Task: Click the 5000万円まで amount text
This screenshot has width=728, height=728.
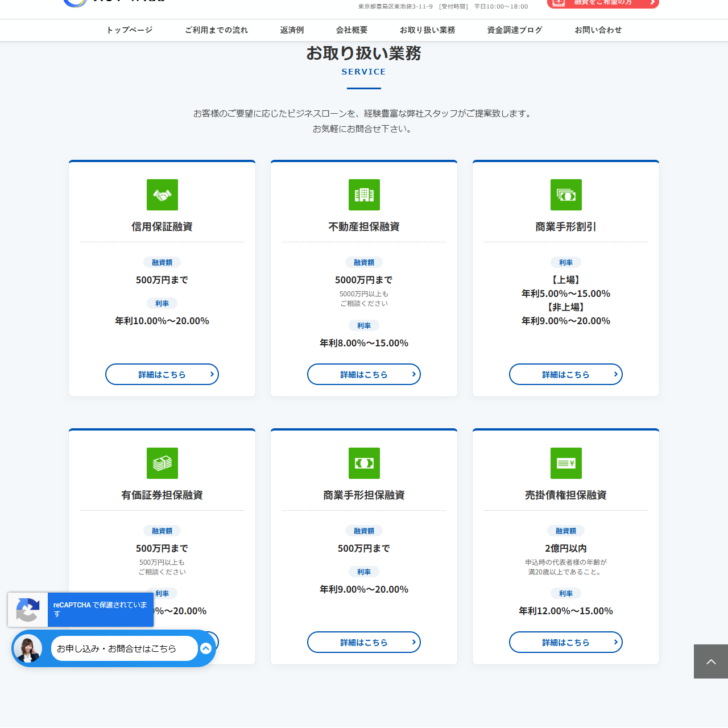Action: (364, 280)
